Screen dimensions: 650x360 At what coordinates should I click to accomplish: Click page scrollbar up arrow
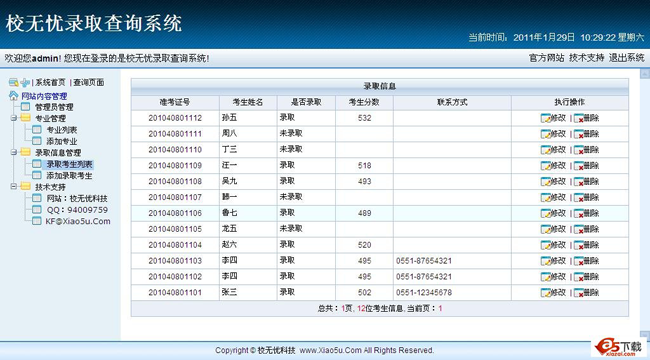tap(645, 73)
